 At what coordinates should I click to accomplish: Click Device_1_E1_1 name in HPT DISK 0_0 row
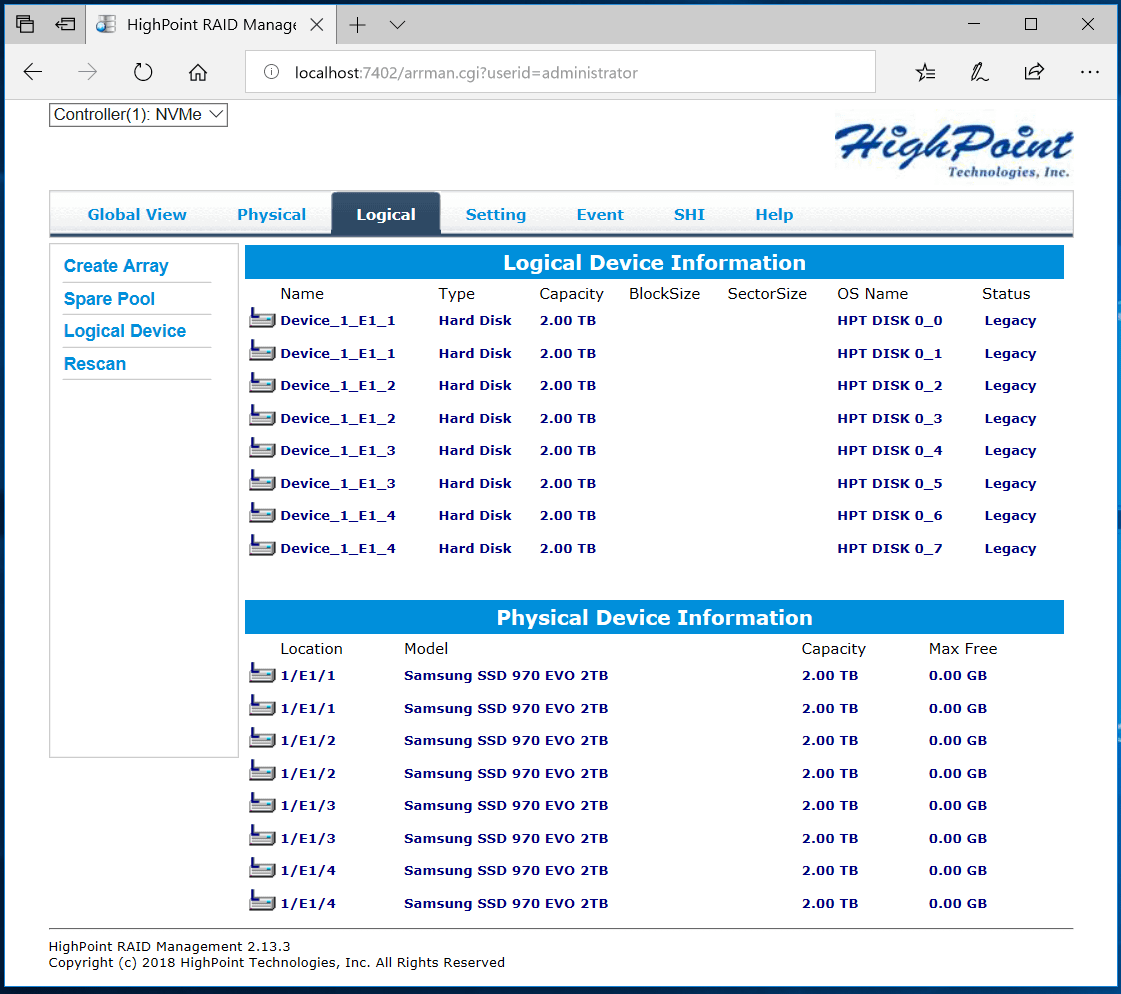337,320
